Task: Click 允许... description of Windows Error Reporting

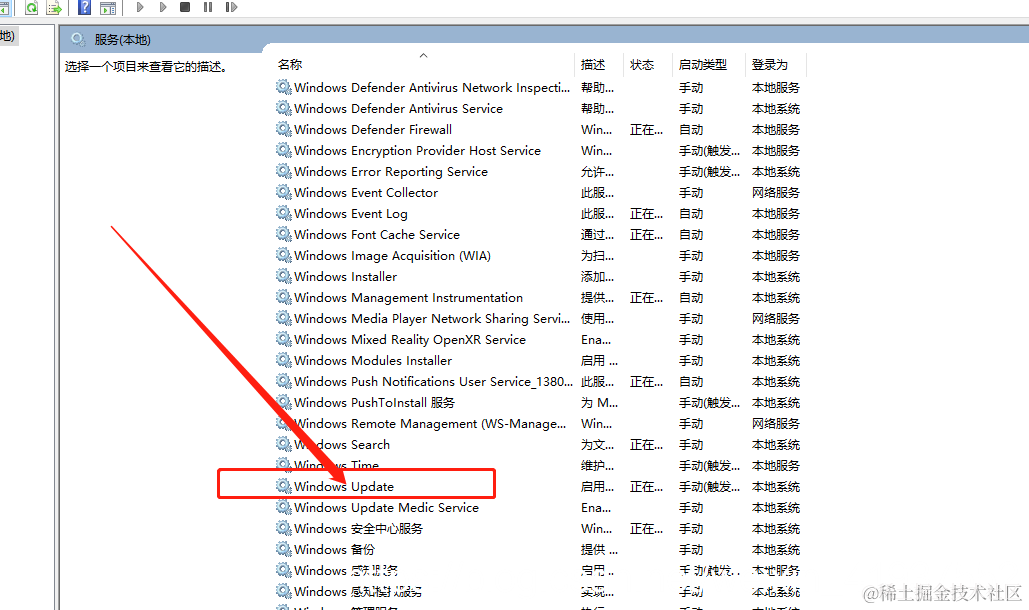Action: [598, 172]
